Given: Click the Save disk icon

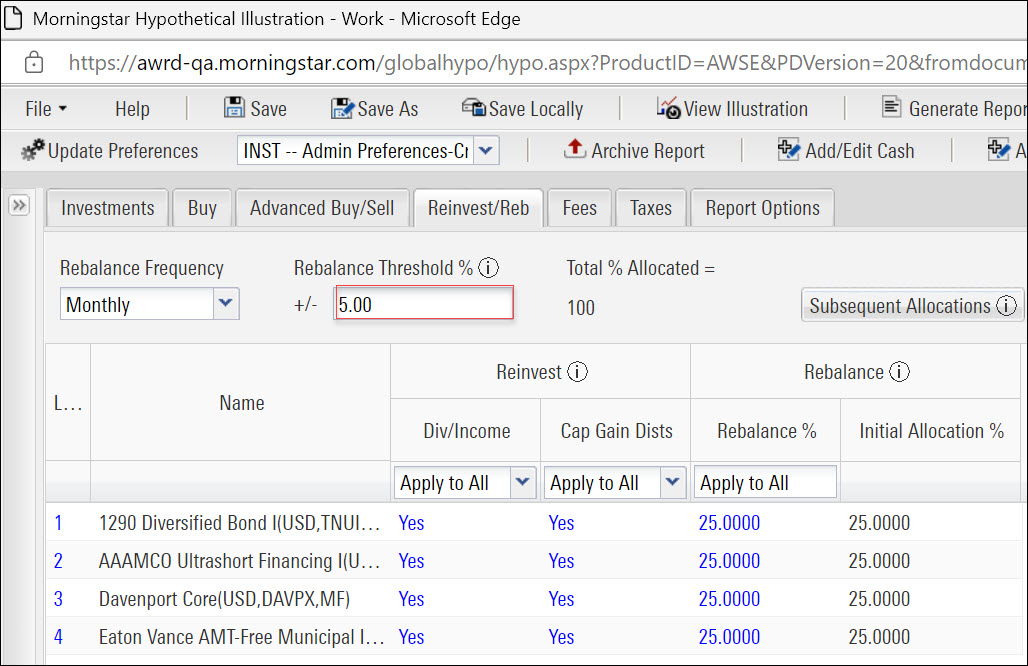Looking at the screenshot, I should [x=234, y=108].
